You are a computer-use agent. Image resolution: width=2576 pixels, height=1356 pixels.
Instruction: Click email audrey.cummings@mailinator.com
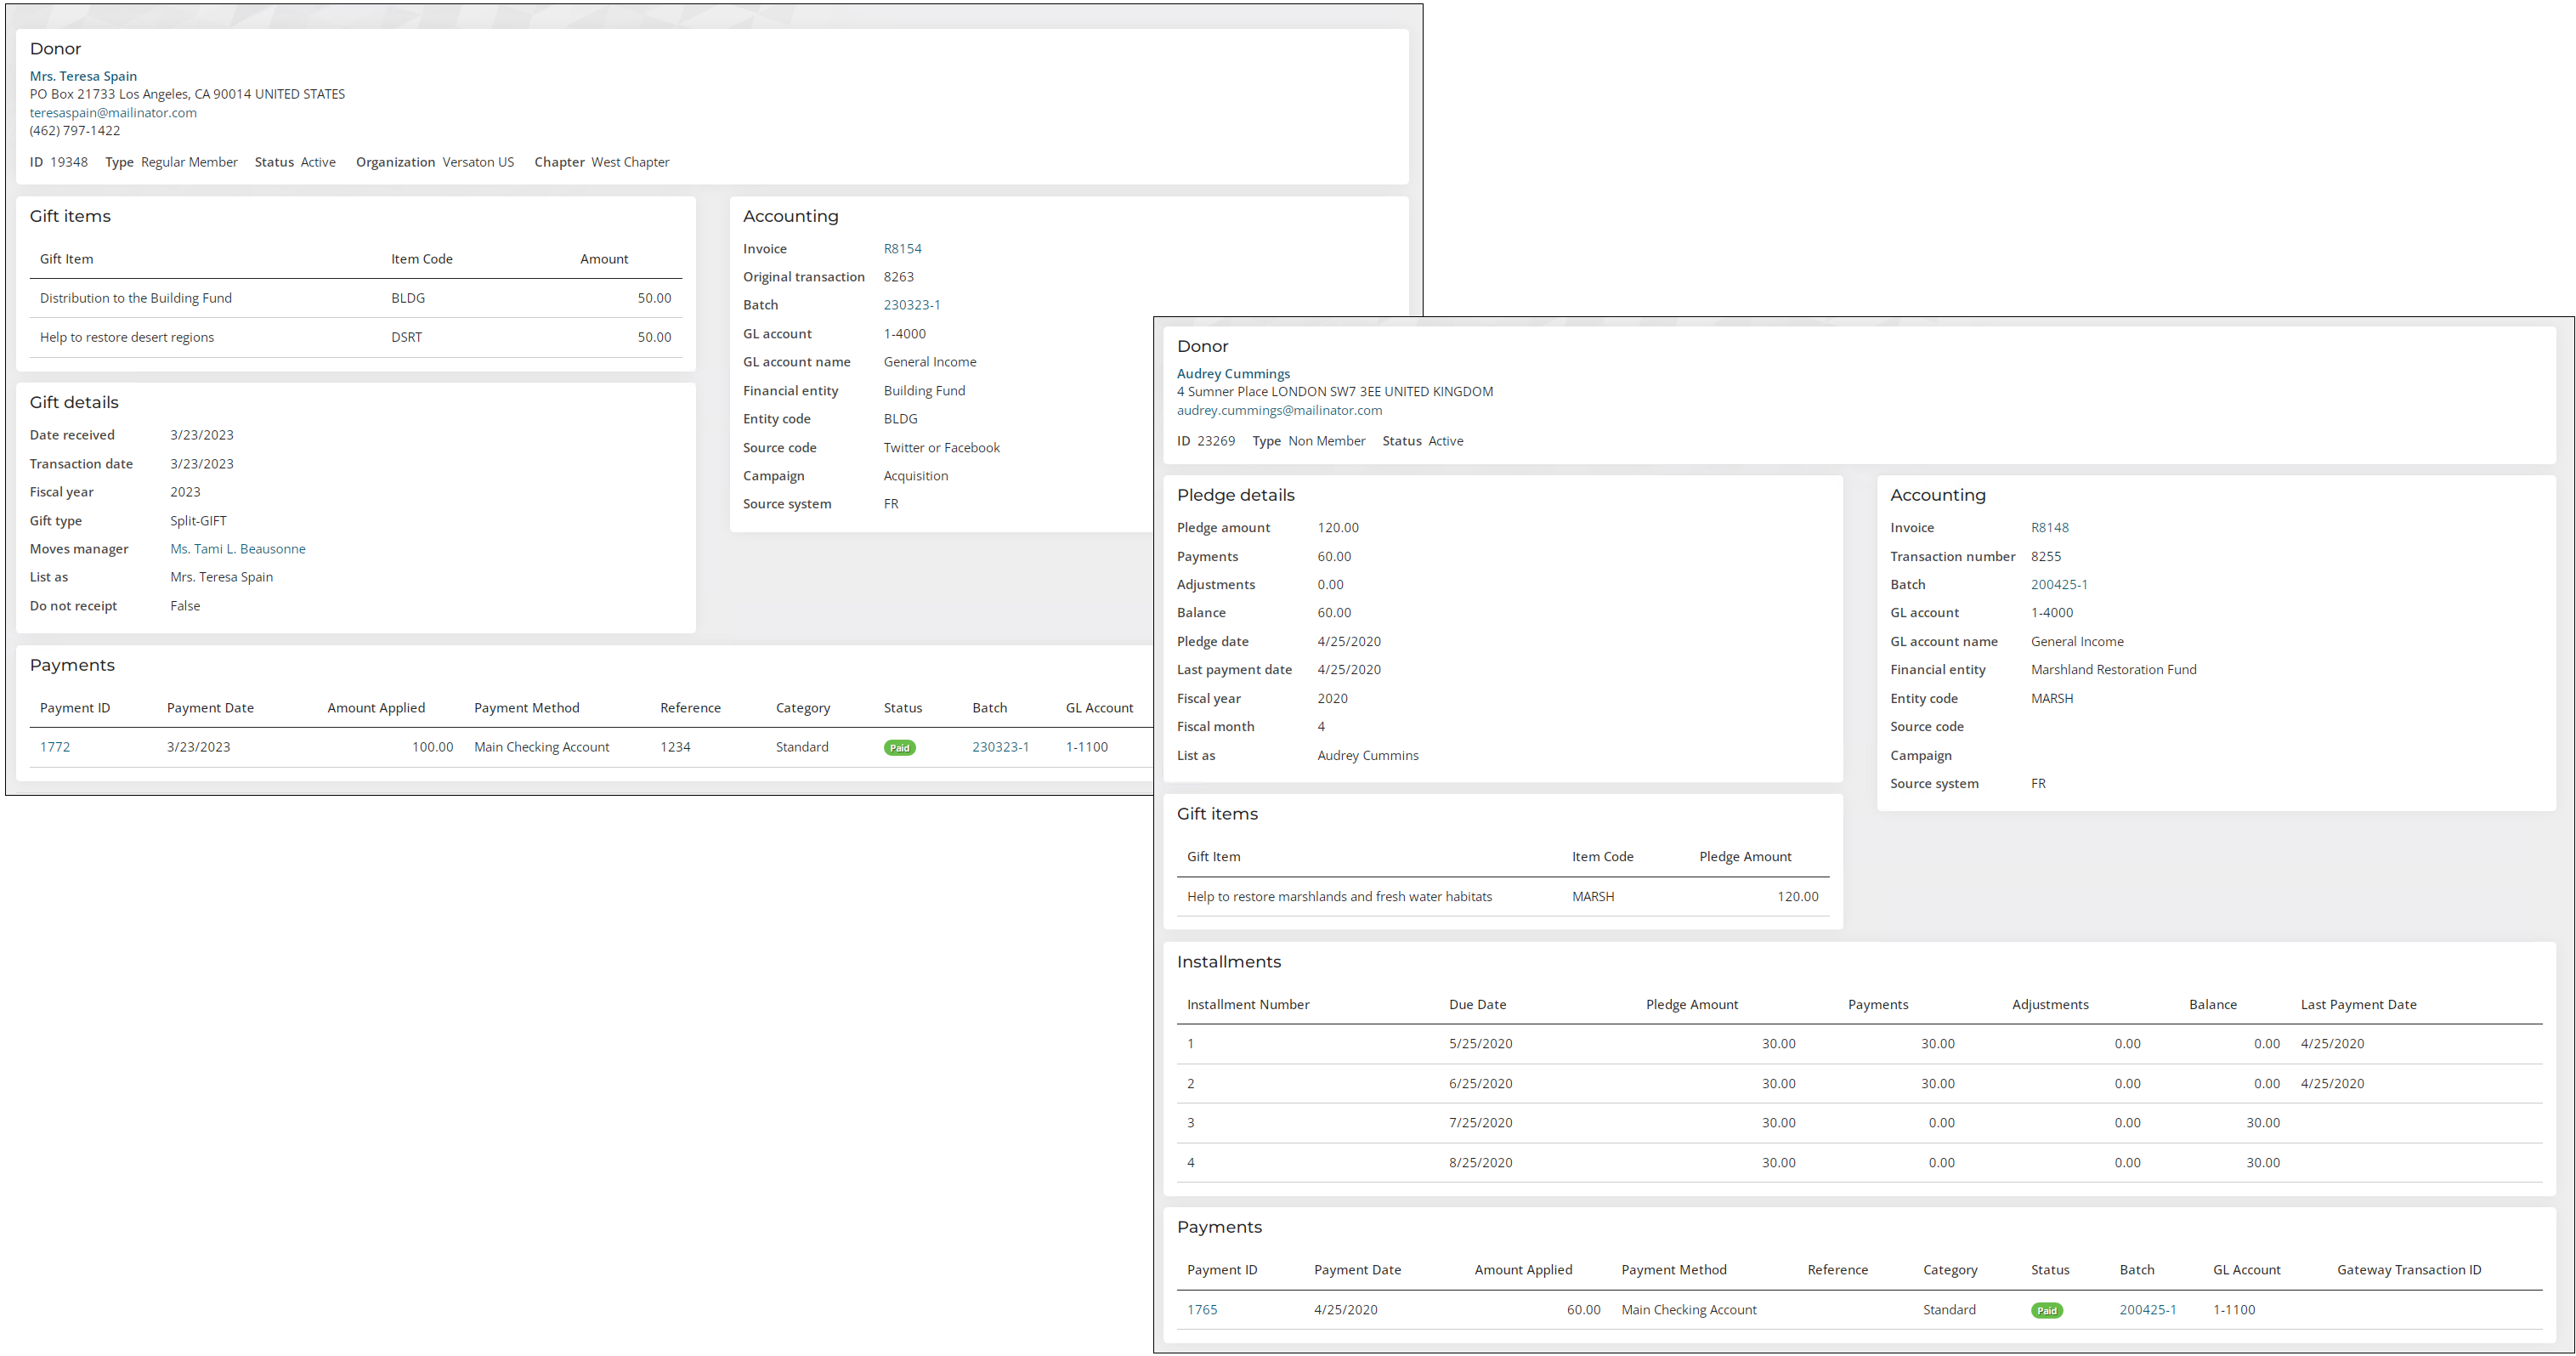point(1279,410)
